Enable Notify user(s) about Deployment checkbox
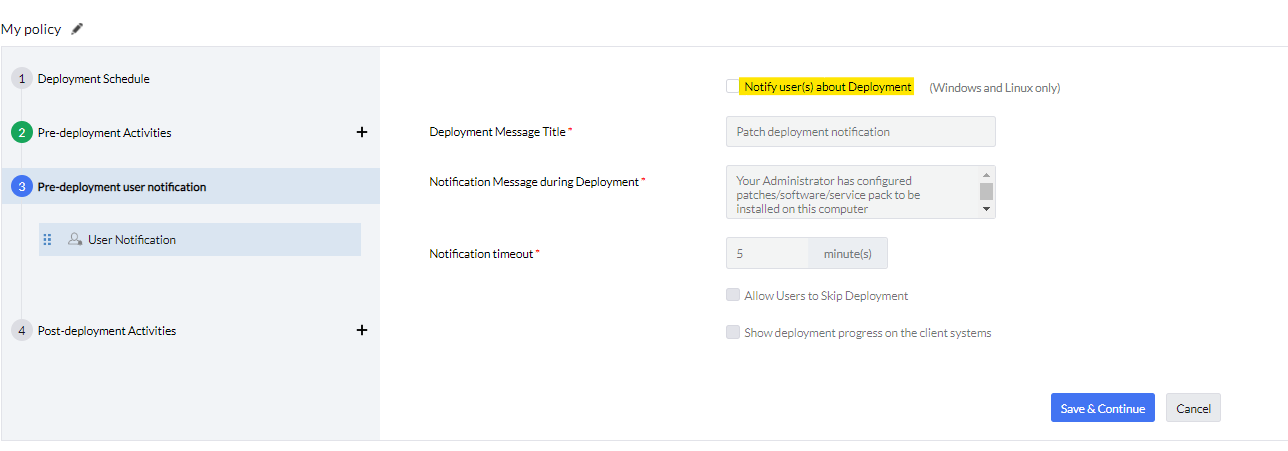 [733, 87]
